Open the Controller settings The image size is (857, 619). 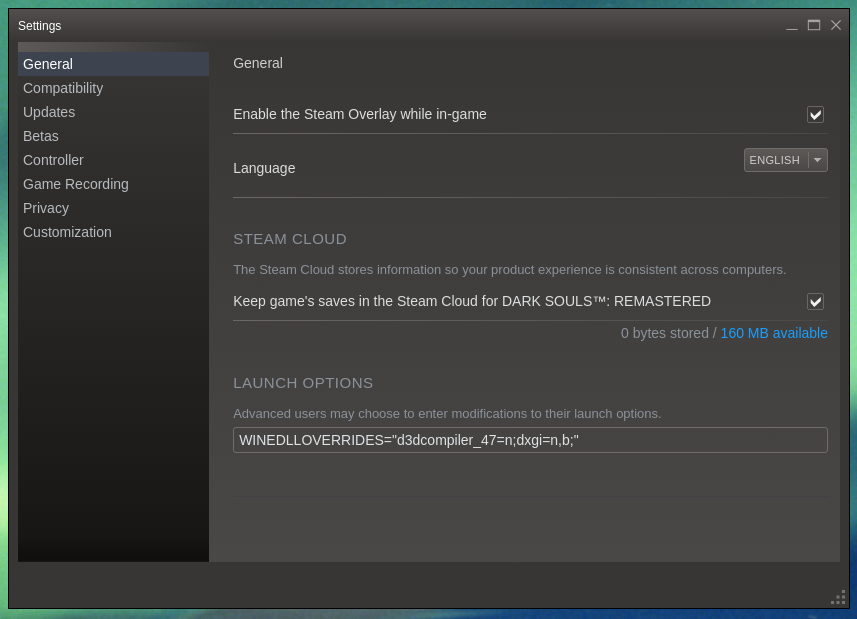(113, 160)
